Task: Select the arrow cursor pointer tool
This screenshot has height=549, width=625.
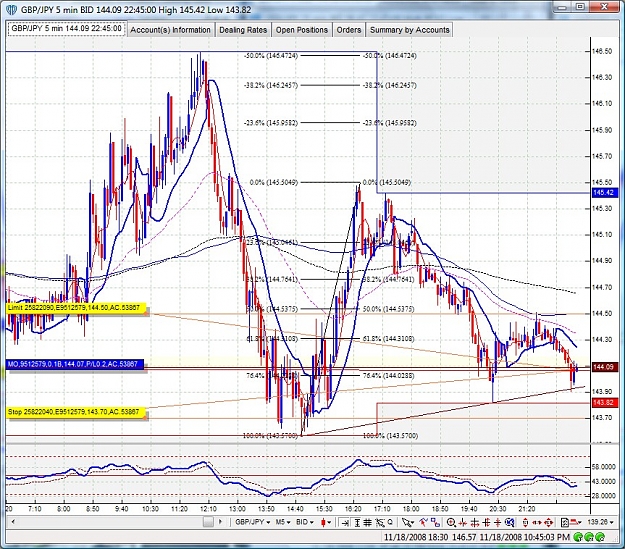Action: point(406,522)
